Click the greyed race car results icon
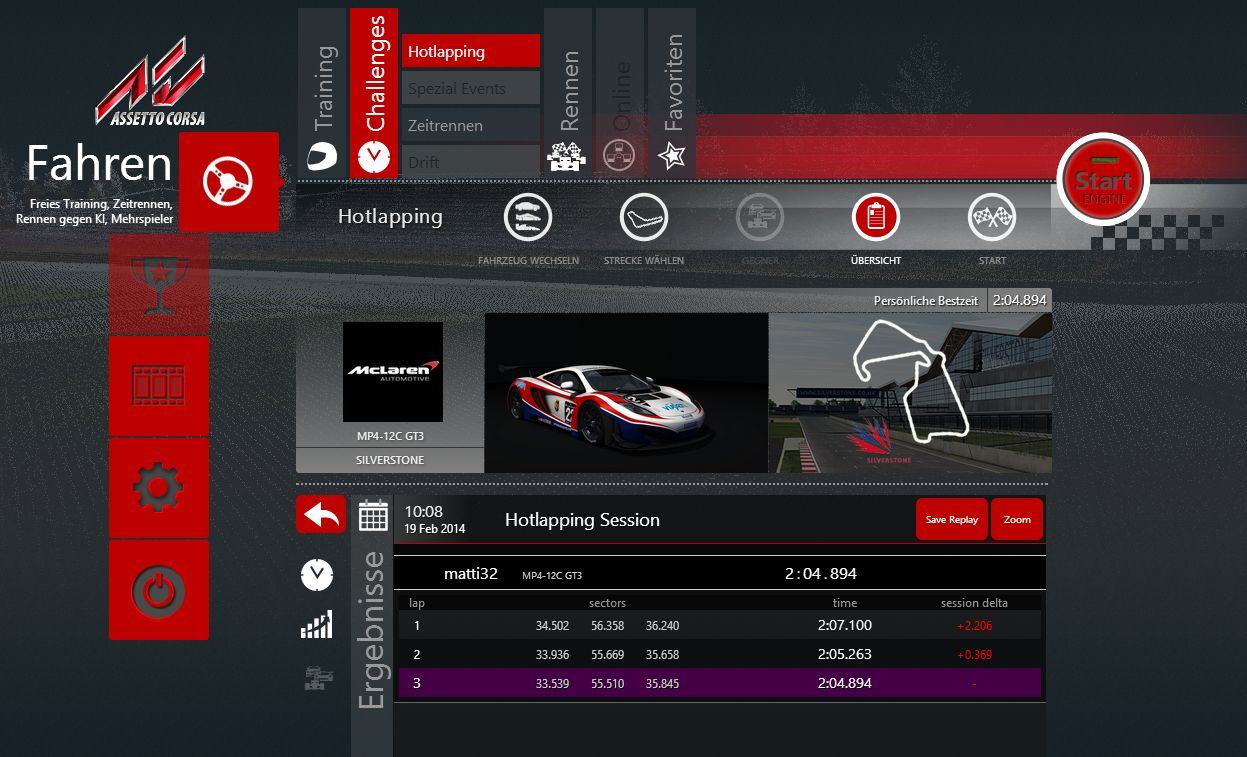Viewport: 1247px width, 757px height. click(x=318, y=679)
